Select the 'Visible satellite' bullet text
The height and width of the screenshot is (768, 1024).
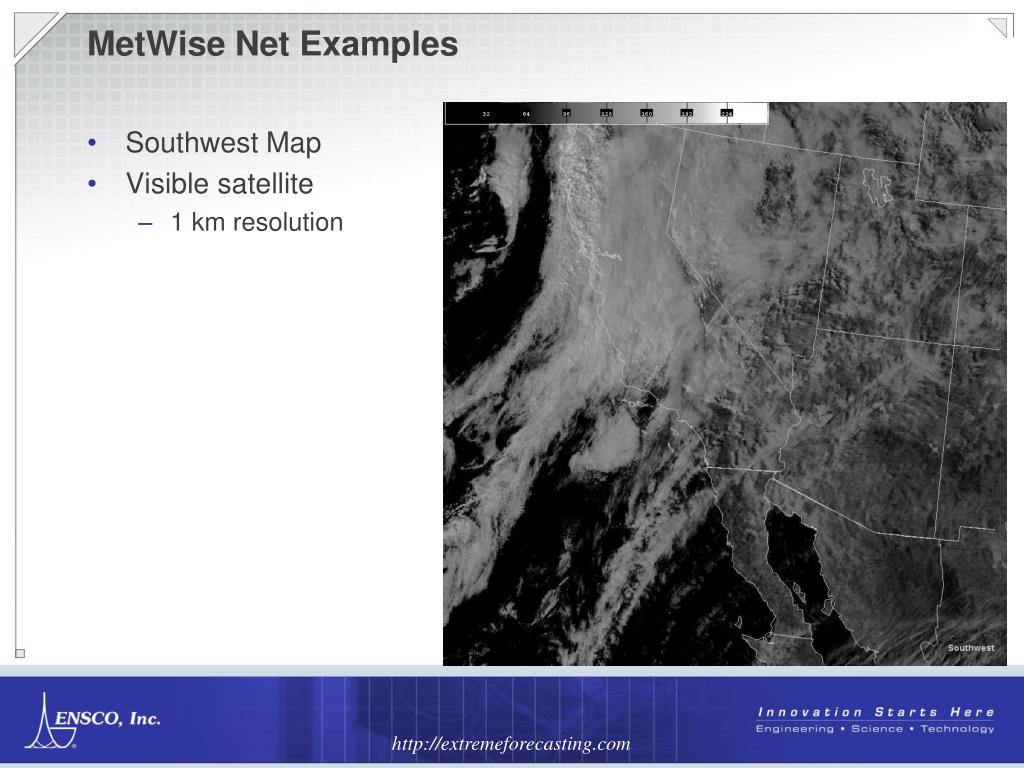(x=219, y=184)
